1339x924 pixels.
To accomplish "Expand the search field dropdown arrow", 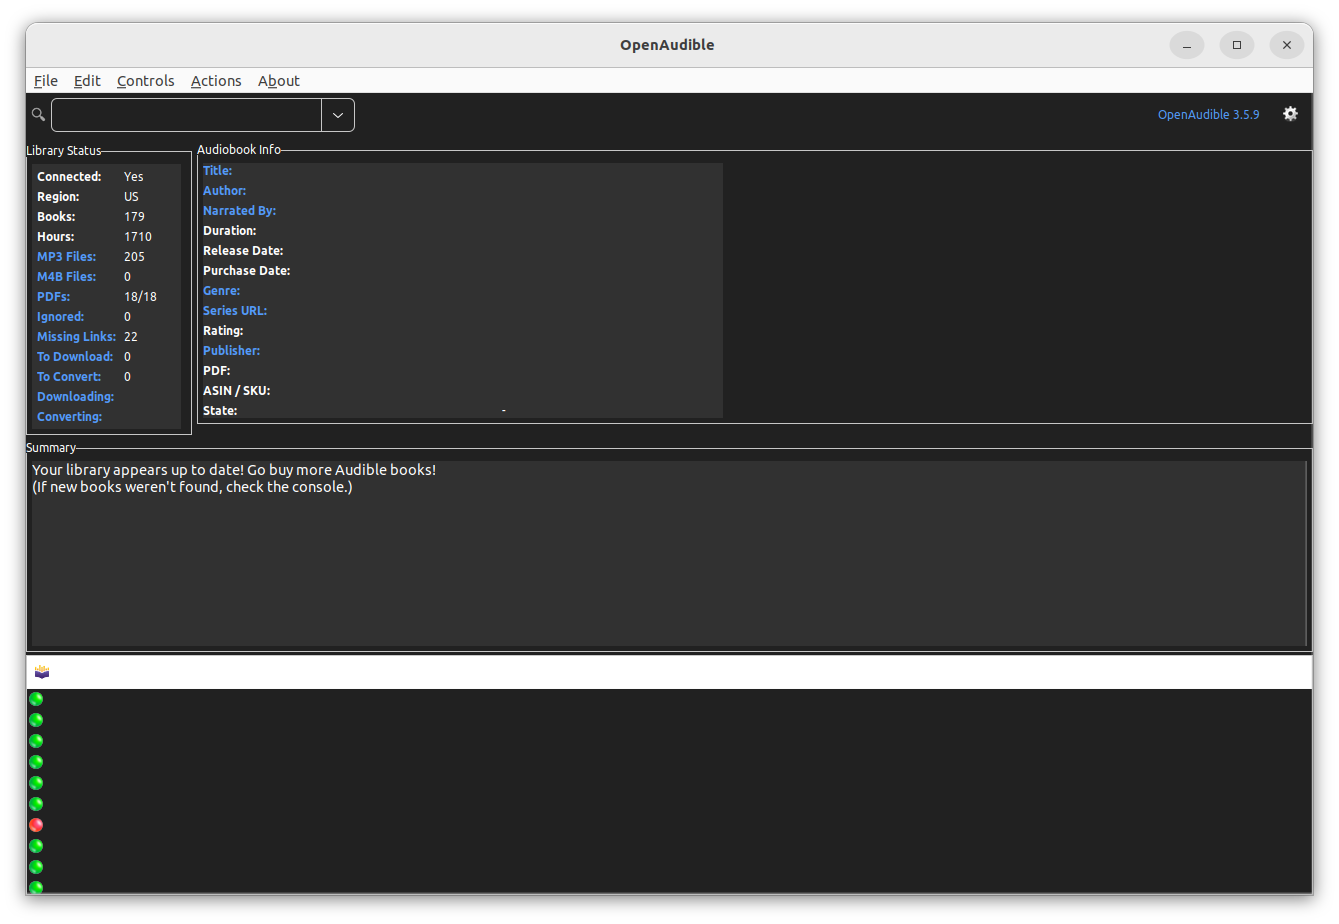I will pos(338,115).
